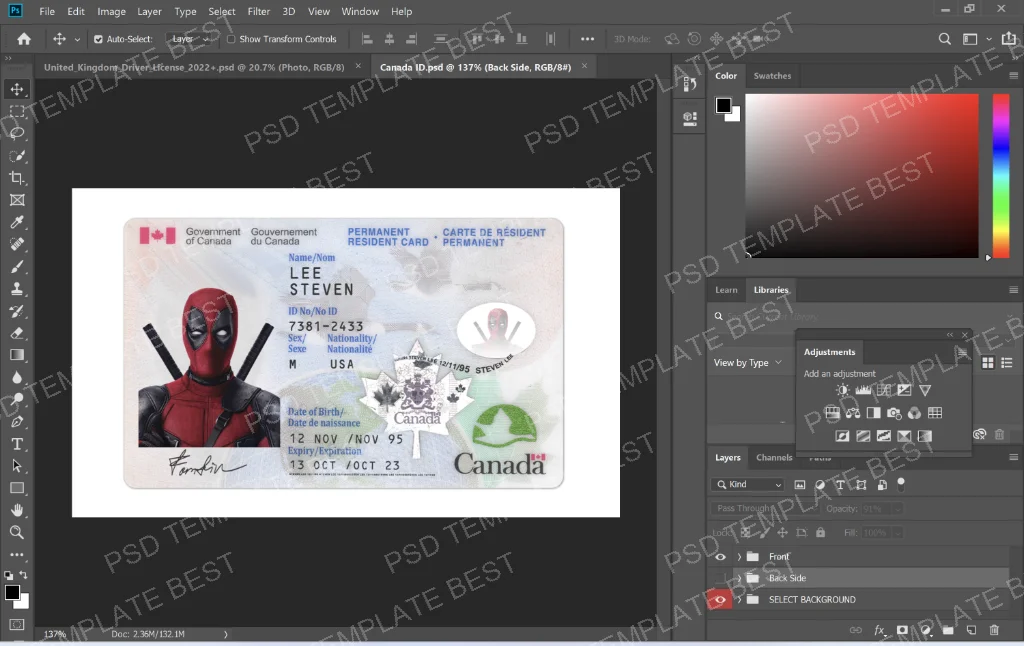Expand the Front layer group
The image size is (1024, 646).
(739, 557)
